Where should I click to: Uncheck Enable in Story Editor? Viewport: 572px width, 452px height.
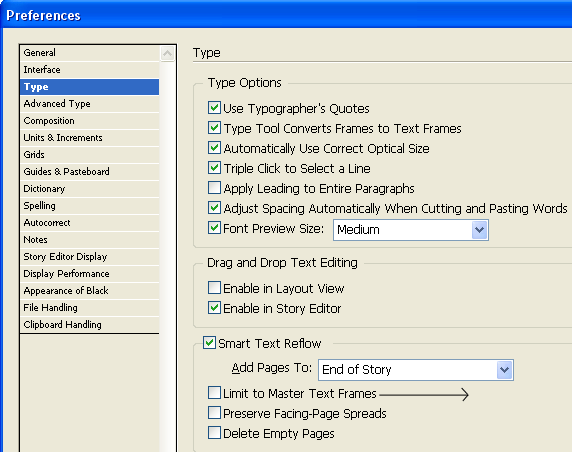click(214, 308)
